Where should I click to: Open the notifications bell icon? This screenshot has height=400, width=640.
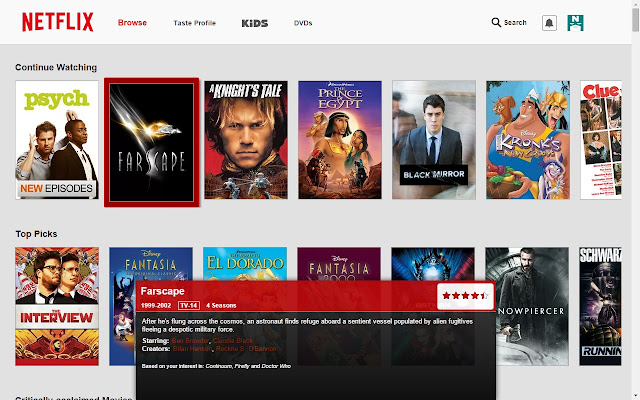pyautogui.click(x=549, y=23)
